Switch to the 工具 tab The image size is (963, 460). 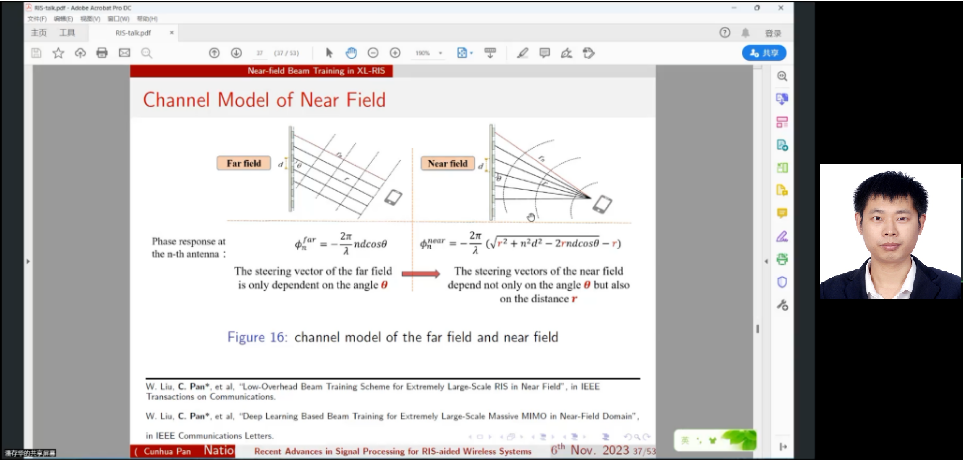tap(67, 32)
